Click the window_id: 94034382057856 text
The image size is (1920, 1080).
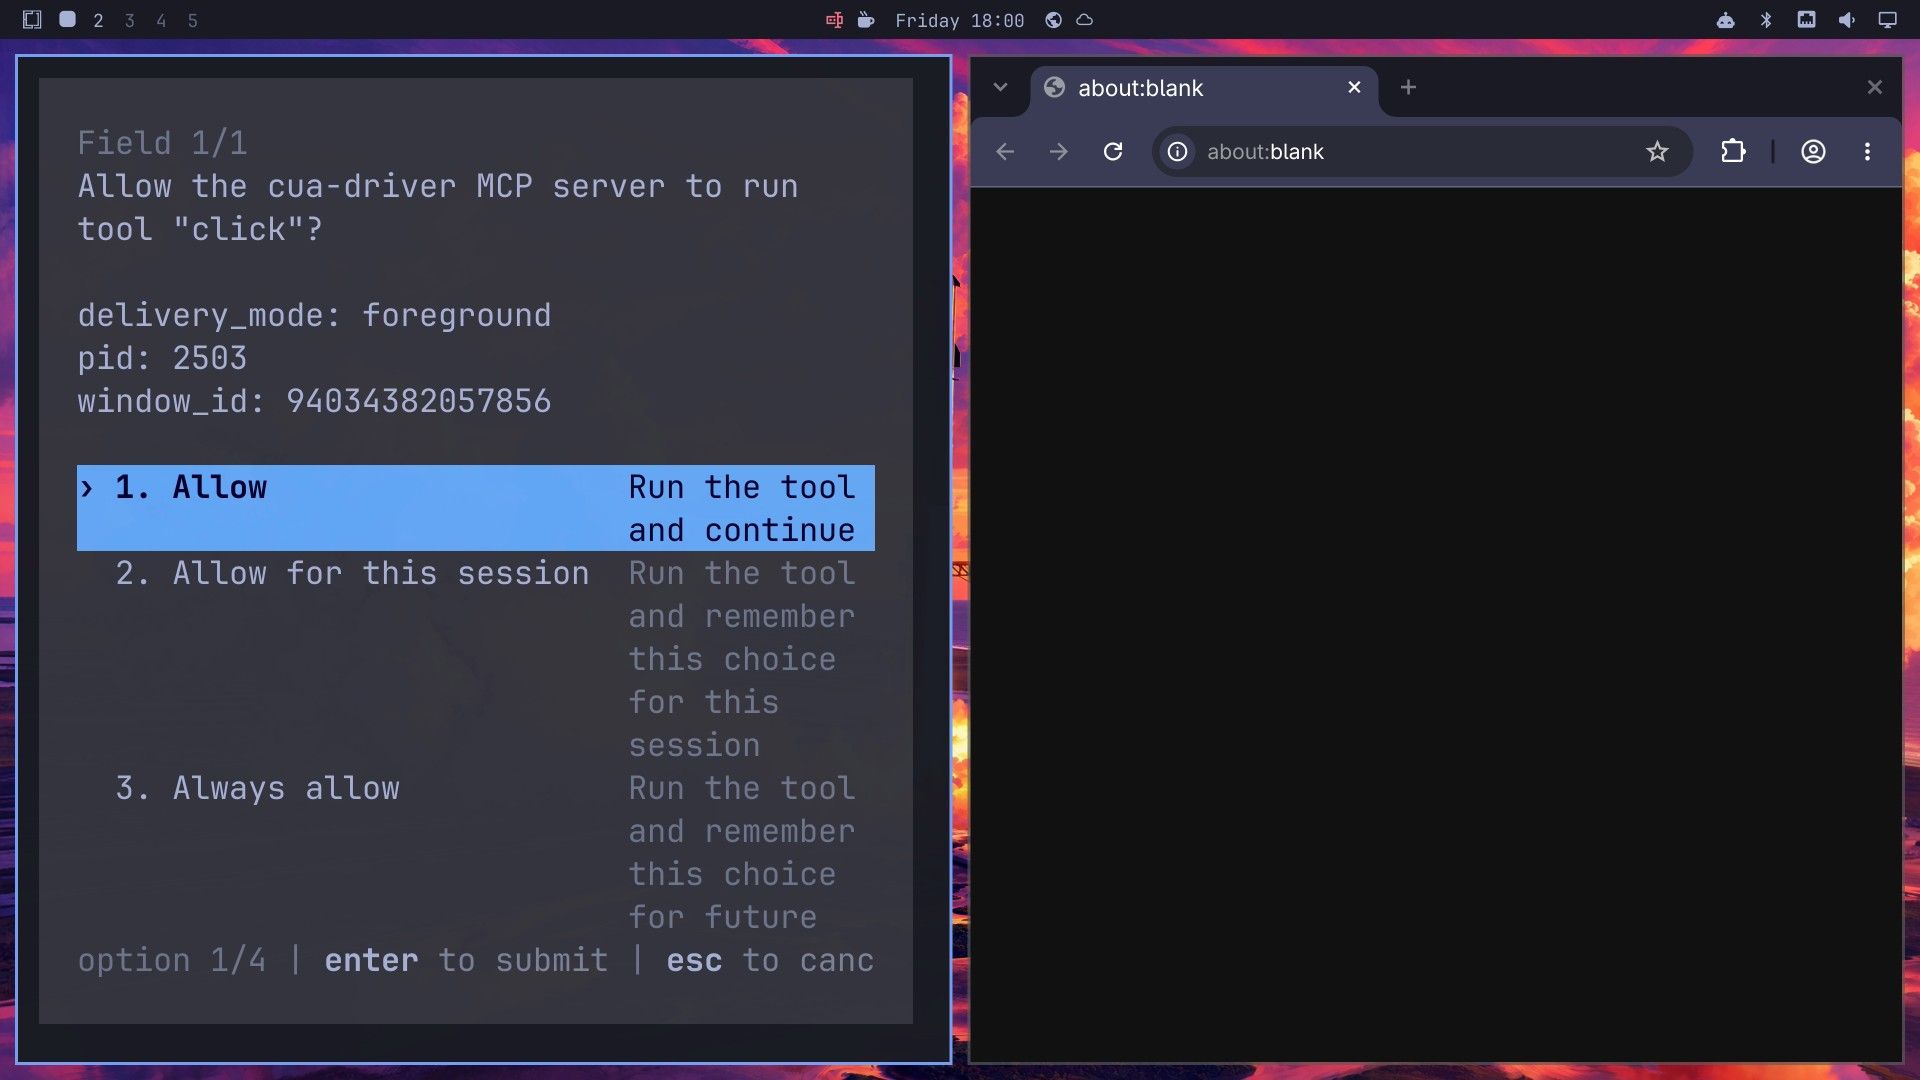tap(314, 401)
